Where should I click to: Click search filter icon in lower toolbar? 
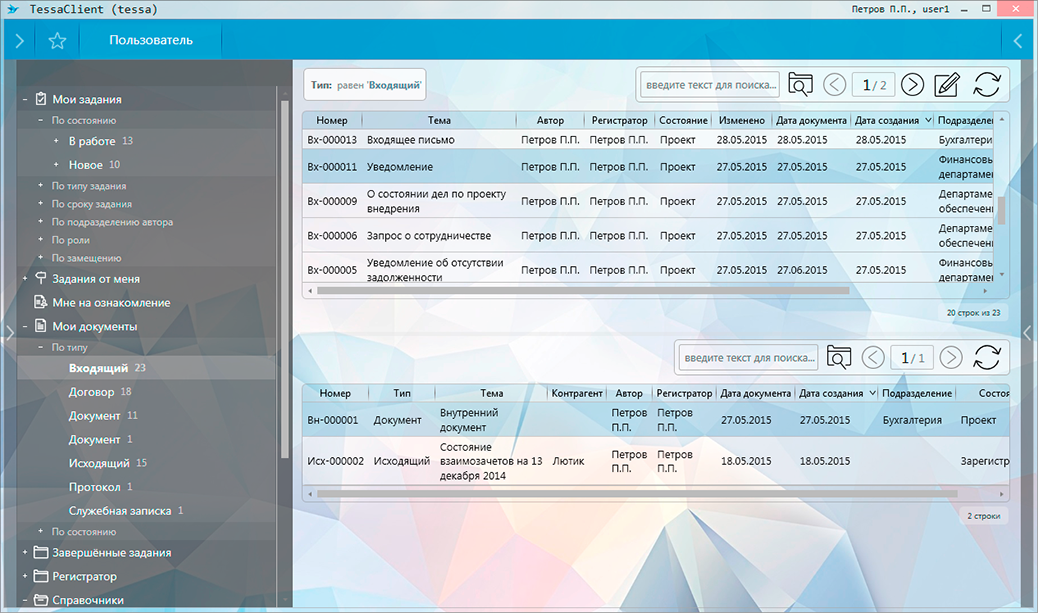tap(838, 357)
